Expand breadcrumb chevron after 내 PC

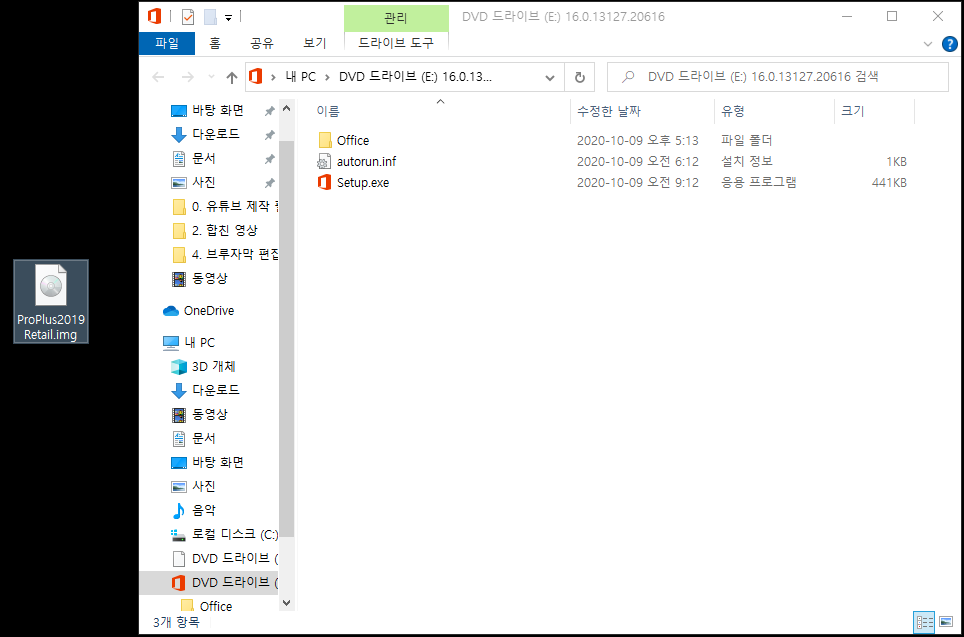(x=326, y=77)
